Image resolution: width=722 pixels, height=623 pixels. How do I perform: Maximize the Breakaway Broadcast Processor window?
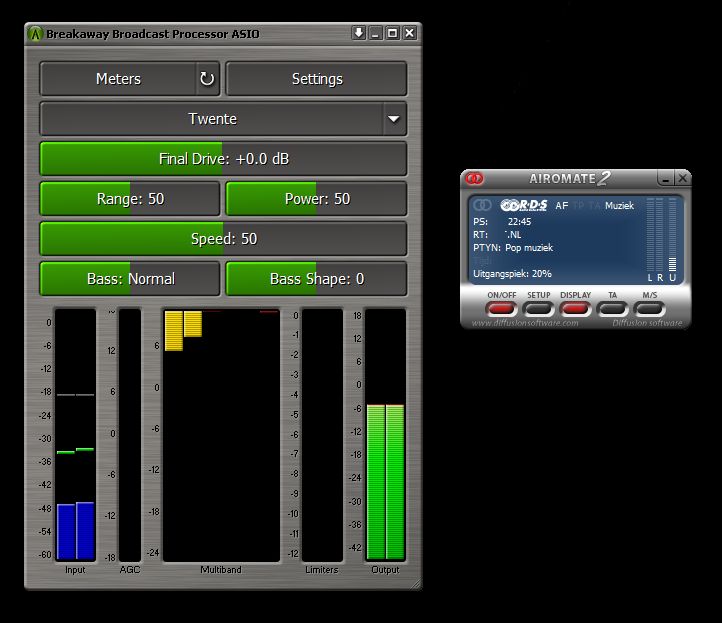pos(392,33)
